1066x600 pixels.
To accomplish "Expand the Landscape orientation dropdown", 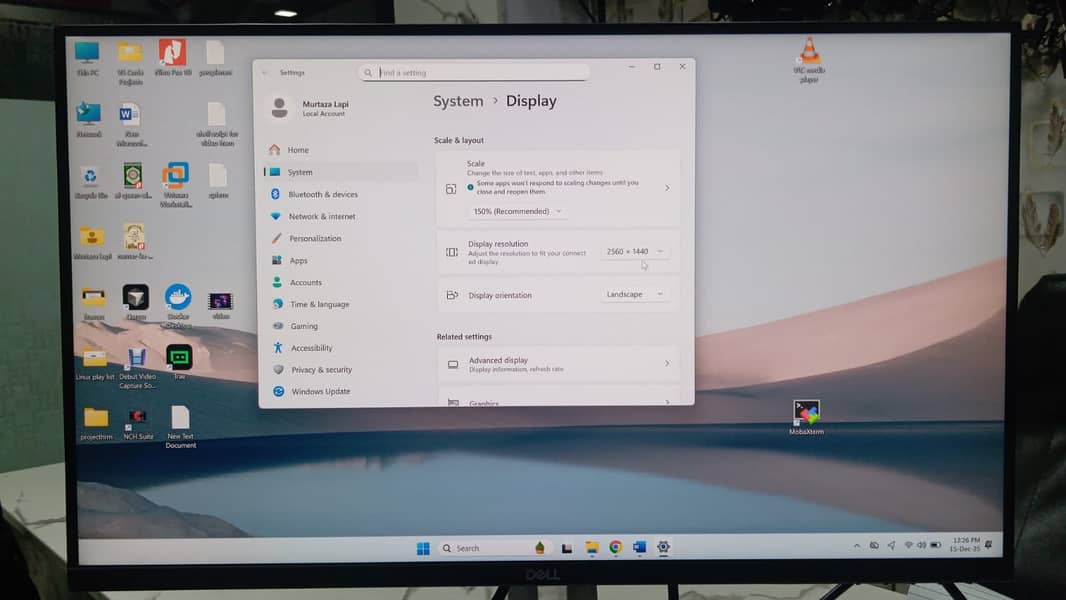I will [x=635, y=294].
